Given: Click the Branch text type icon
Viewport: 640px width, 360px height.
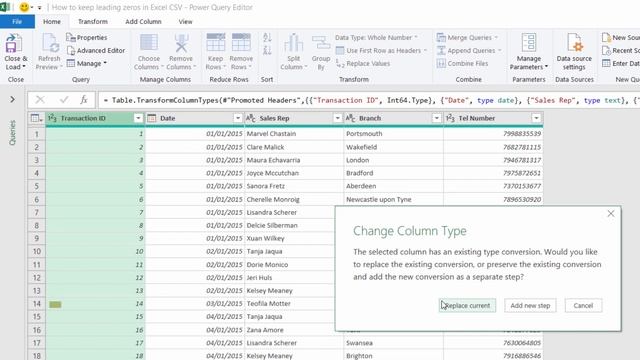Looking at the screenshot, I should coord(350,118).
